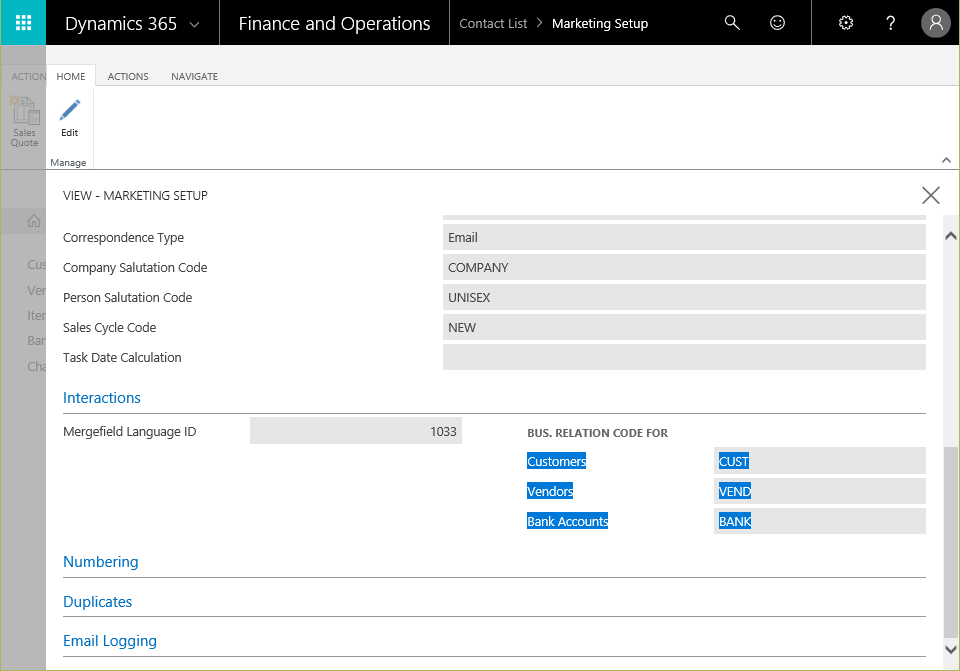Click Marketing Setup breadcrumb
Screen dimensions: 960x671
600,23
